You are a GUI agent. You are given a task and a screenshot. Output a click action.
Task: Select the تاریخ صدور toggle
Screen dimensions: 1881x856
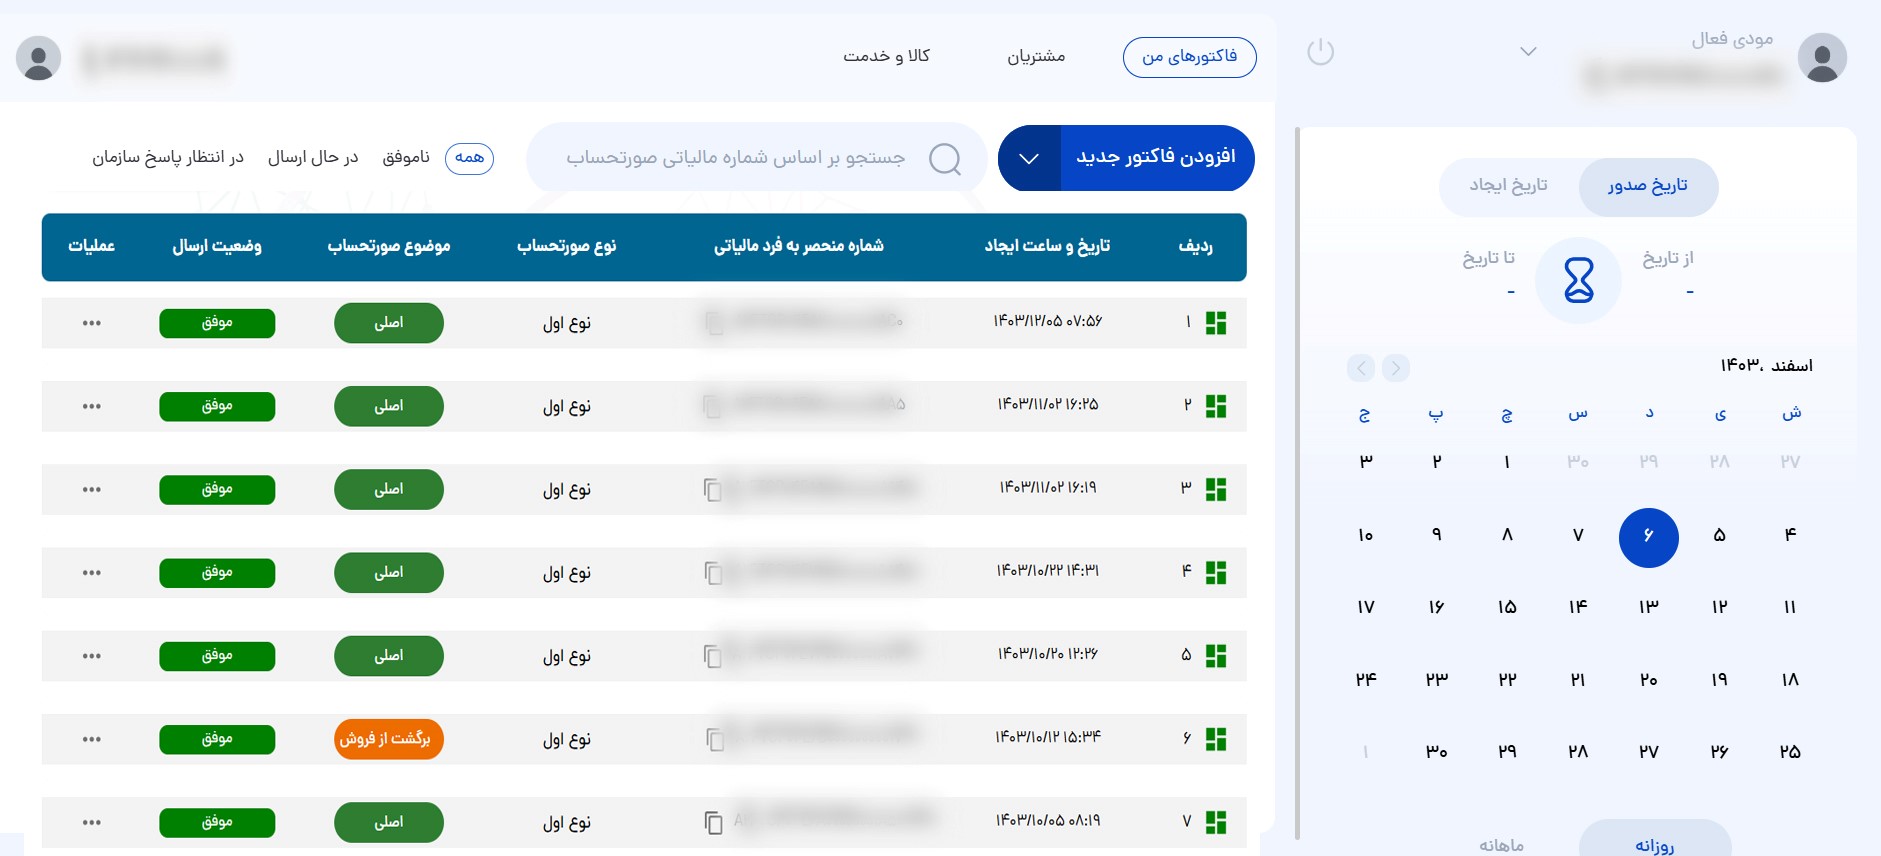(1648, 186)
